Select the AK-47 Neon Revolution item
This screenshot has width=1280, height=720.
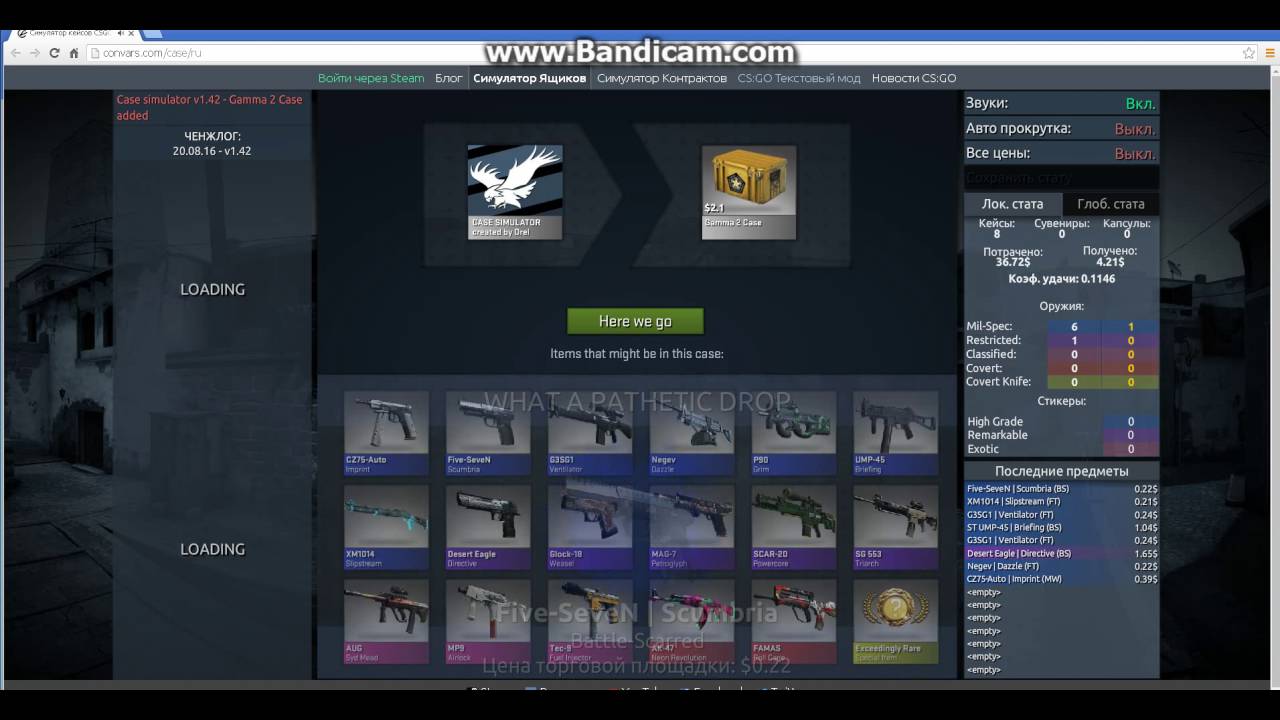click(x=693, y=621)
